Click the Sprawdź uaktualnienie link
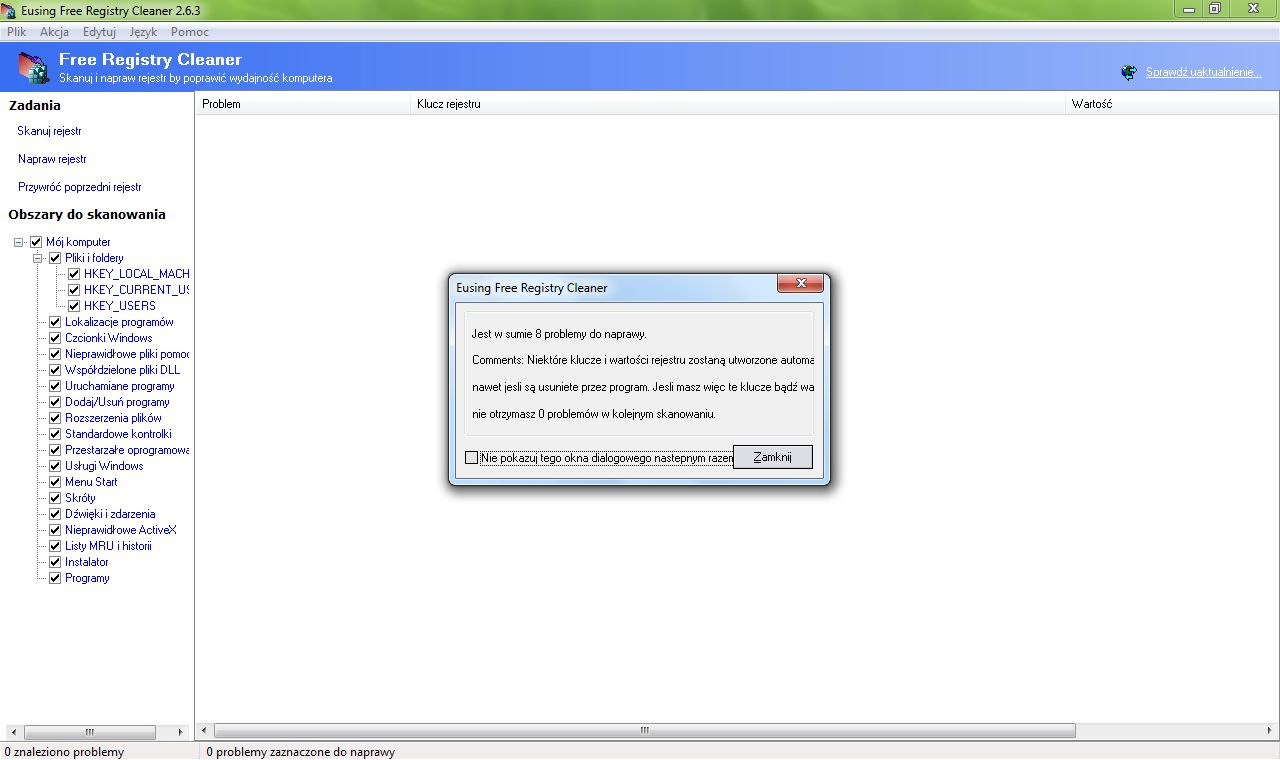This screenshot has height=760, width=1280. point(1204,72)
